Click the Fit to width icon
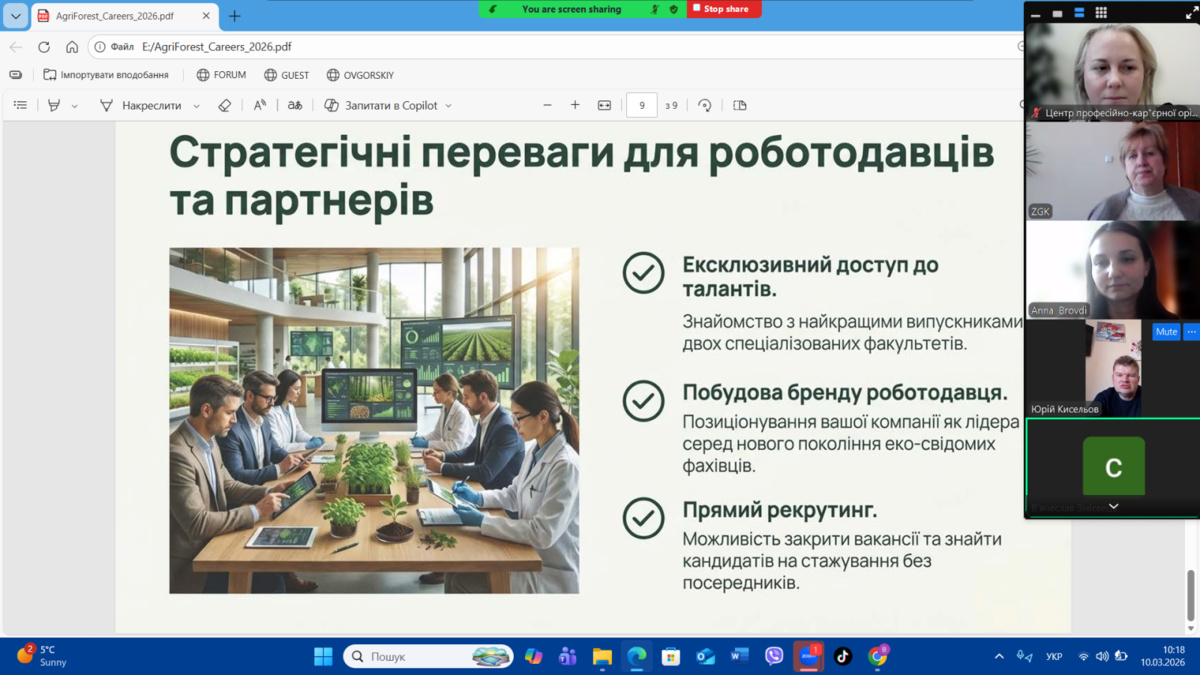Viewport: 1200px width, 675px height. (604, 105)
